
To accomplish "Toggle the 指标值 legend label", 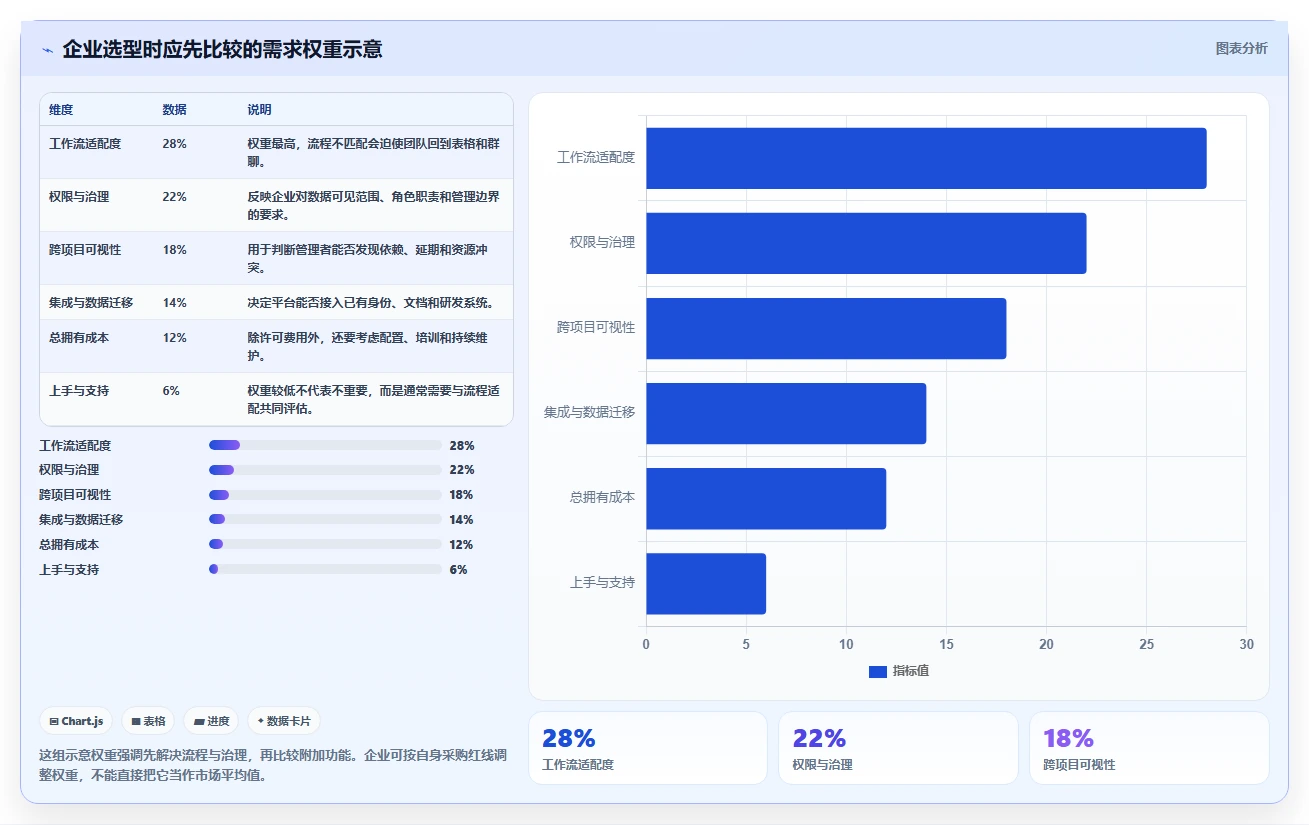I will pos(911,671).
